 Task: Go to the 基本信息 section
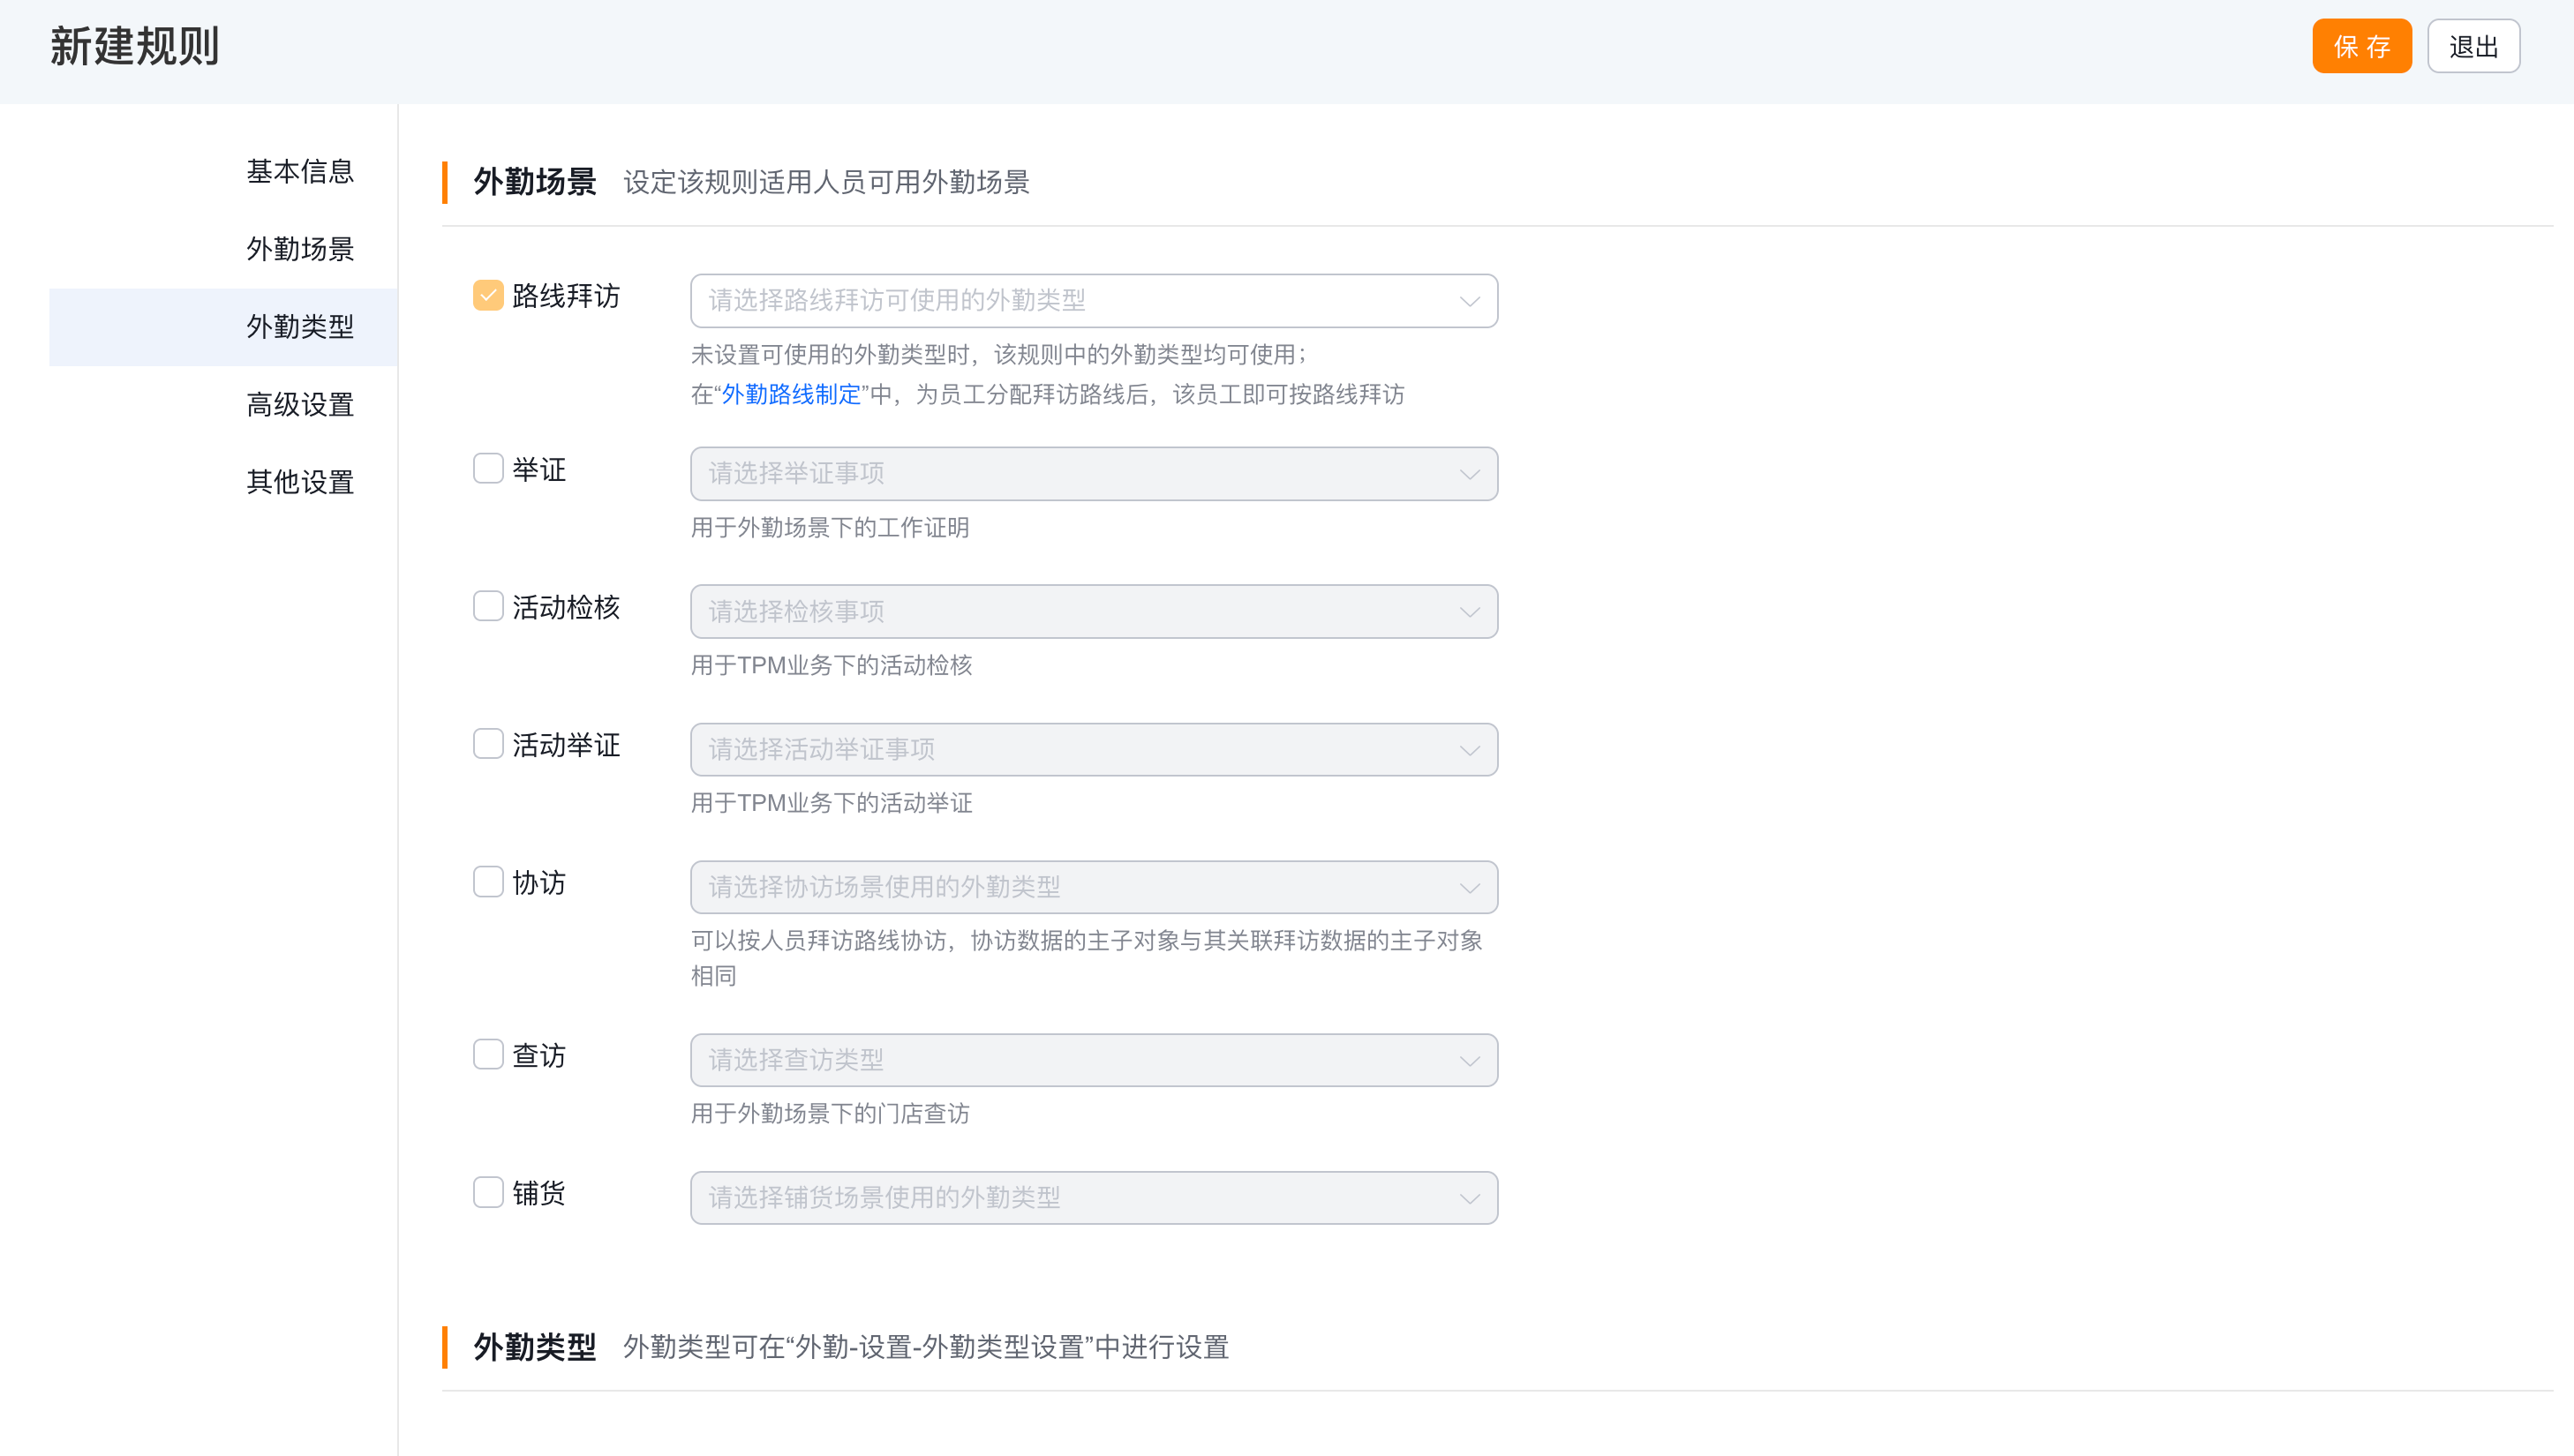[x=300, y=172]
